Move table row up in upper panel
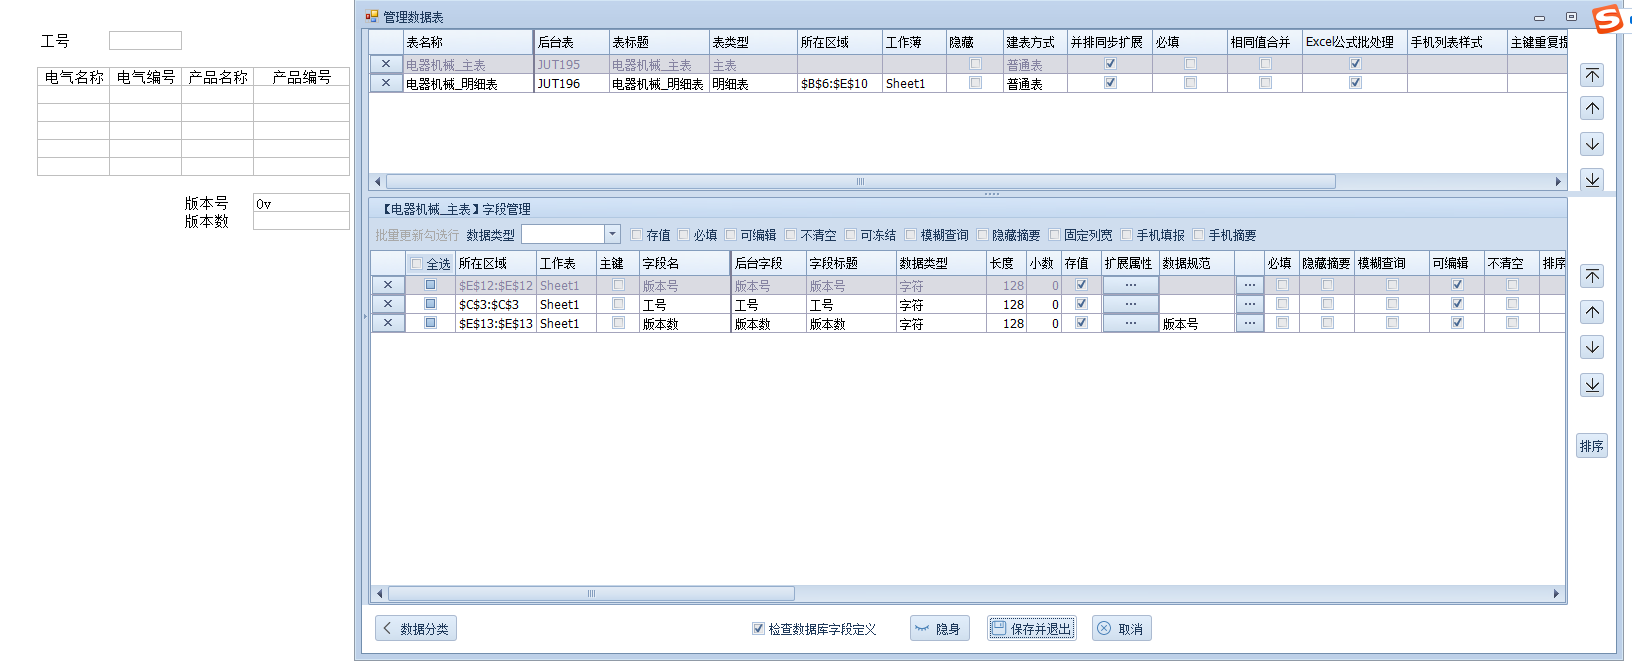 [1592, 108]
